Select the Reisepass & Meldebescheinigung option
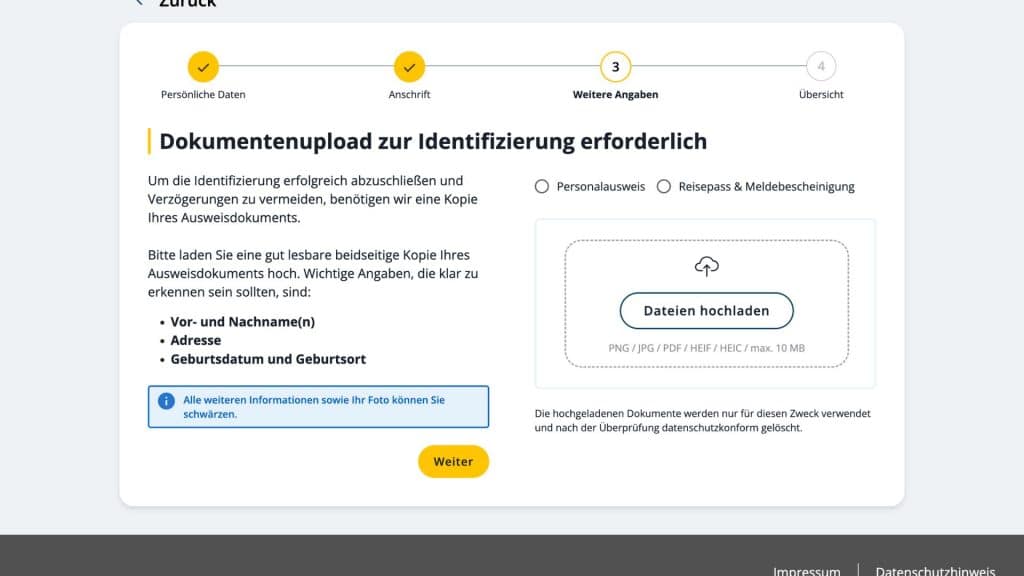This screenshot has height=576, width=1024. pos(664,186)
